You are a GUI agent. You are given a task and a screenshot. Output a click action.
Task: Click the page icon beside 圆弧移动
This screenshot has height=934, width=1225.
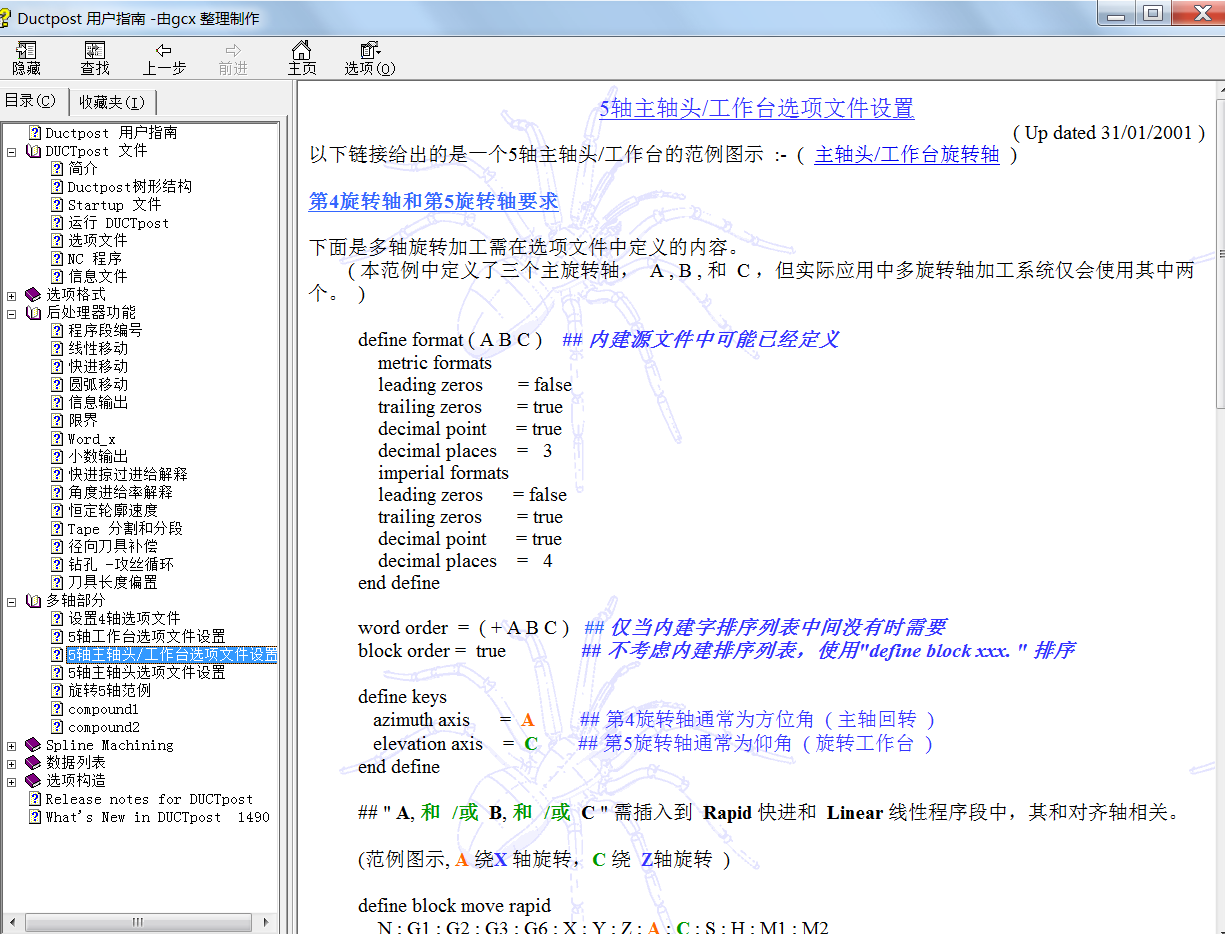tap(58, 385)
